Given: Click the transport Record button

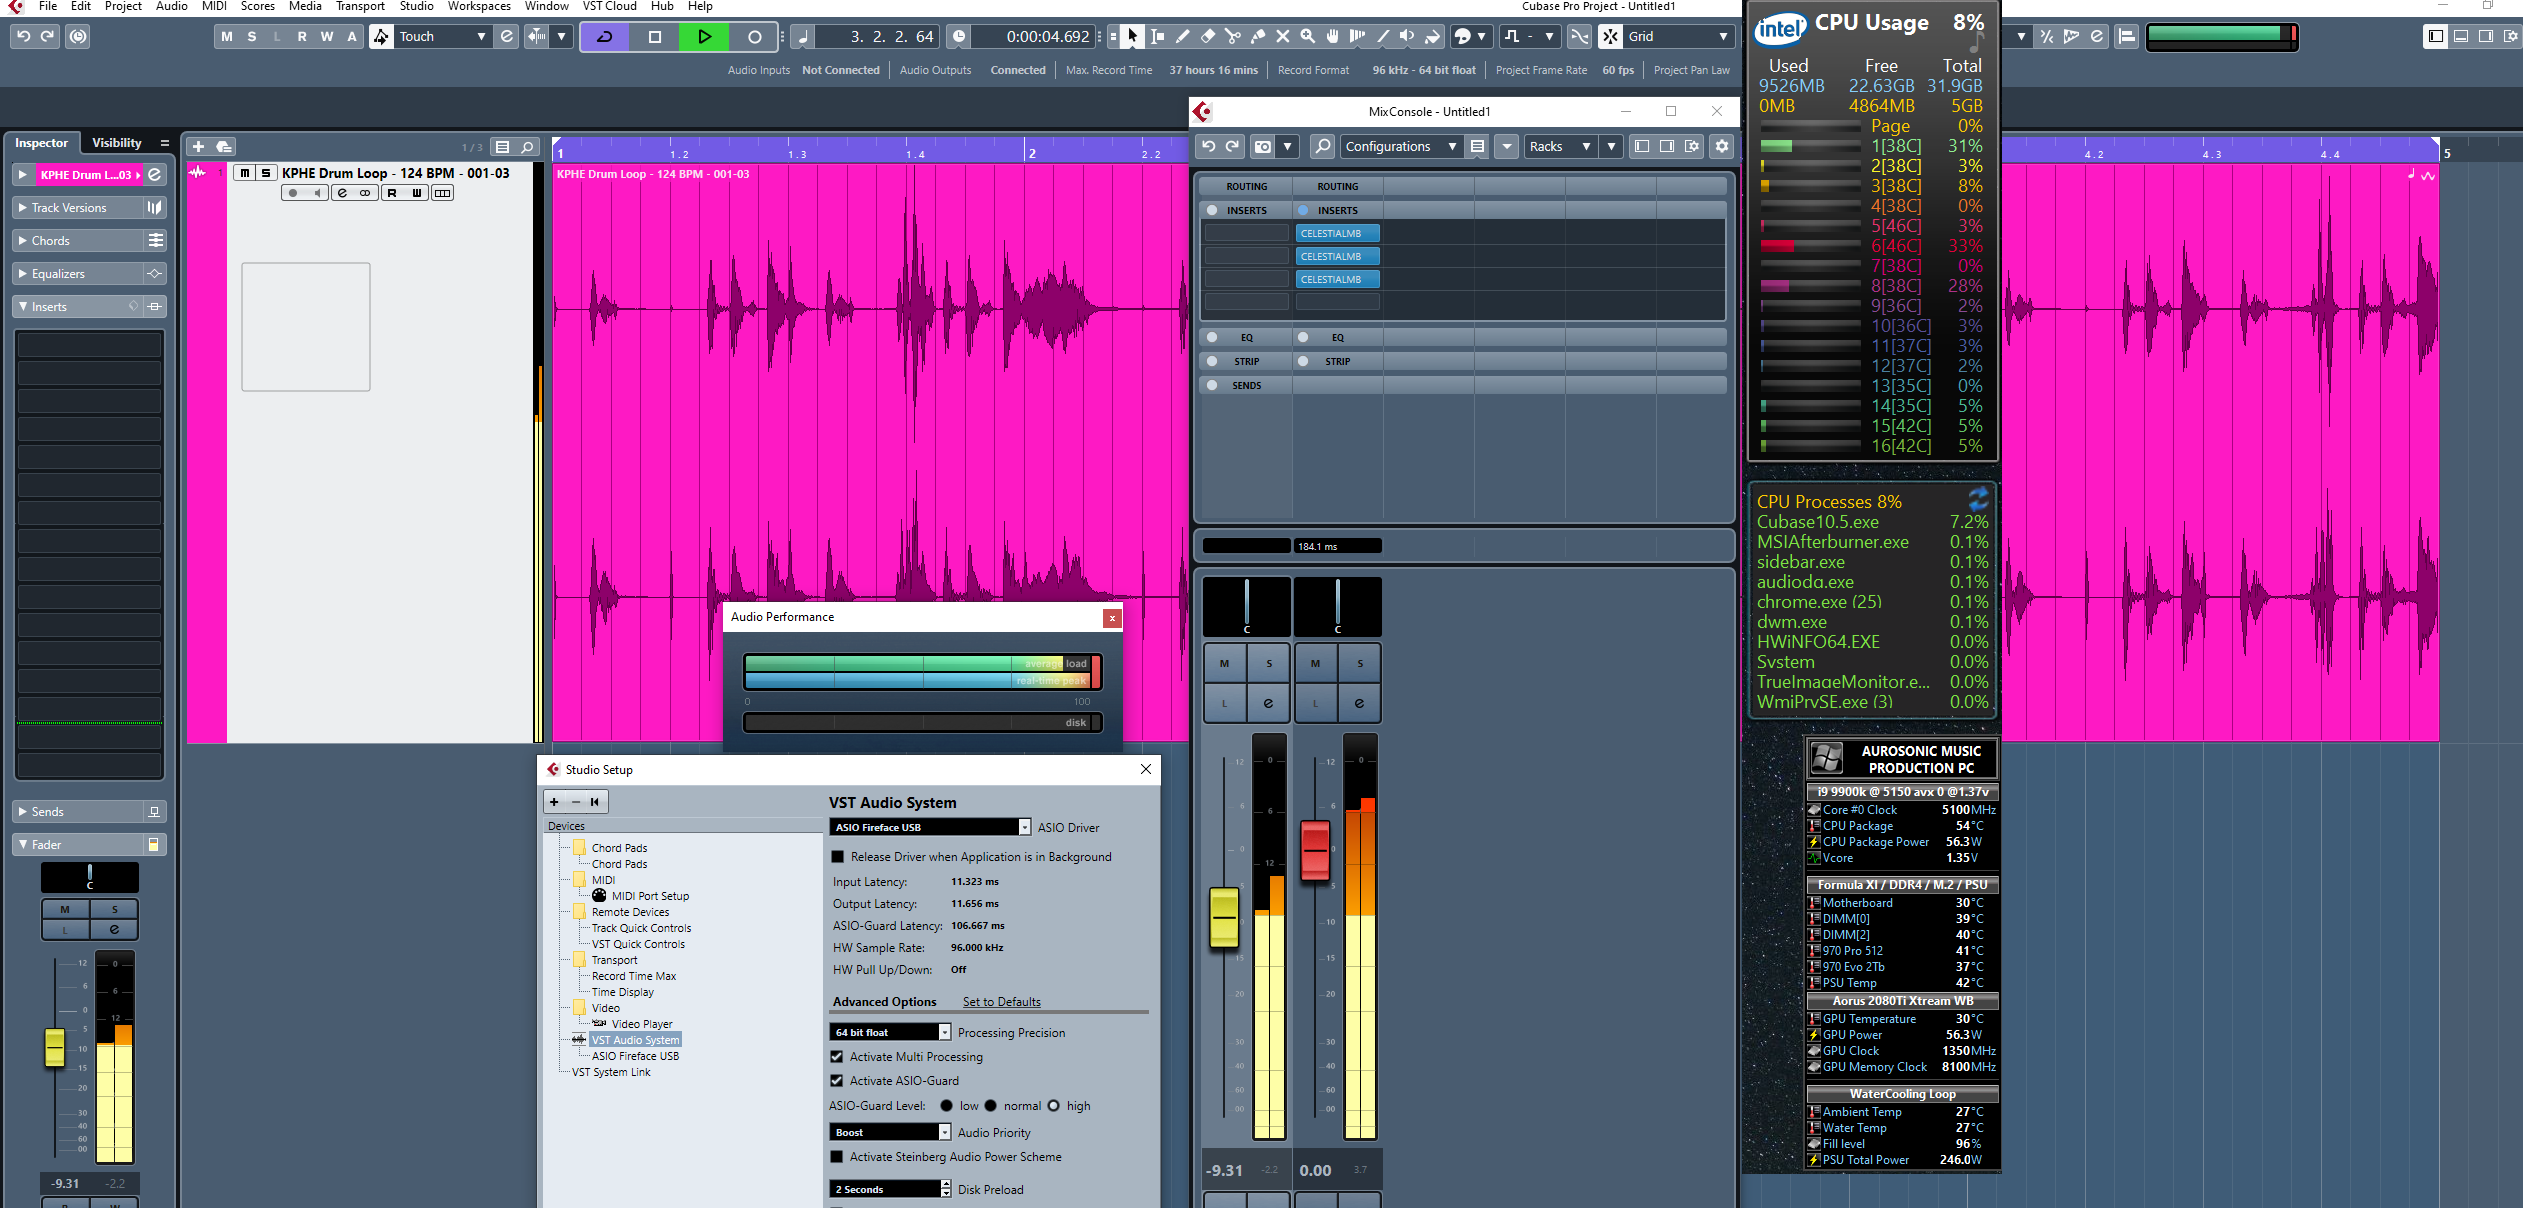Looking at the screenshot, I should pos(755,37).
